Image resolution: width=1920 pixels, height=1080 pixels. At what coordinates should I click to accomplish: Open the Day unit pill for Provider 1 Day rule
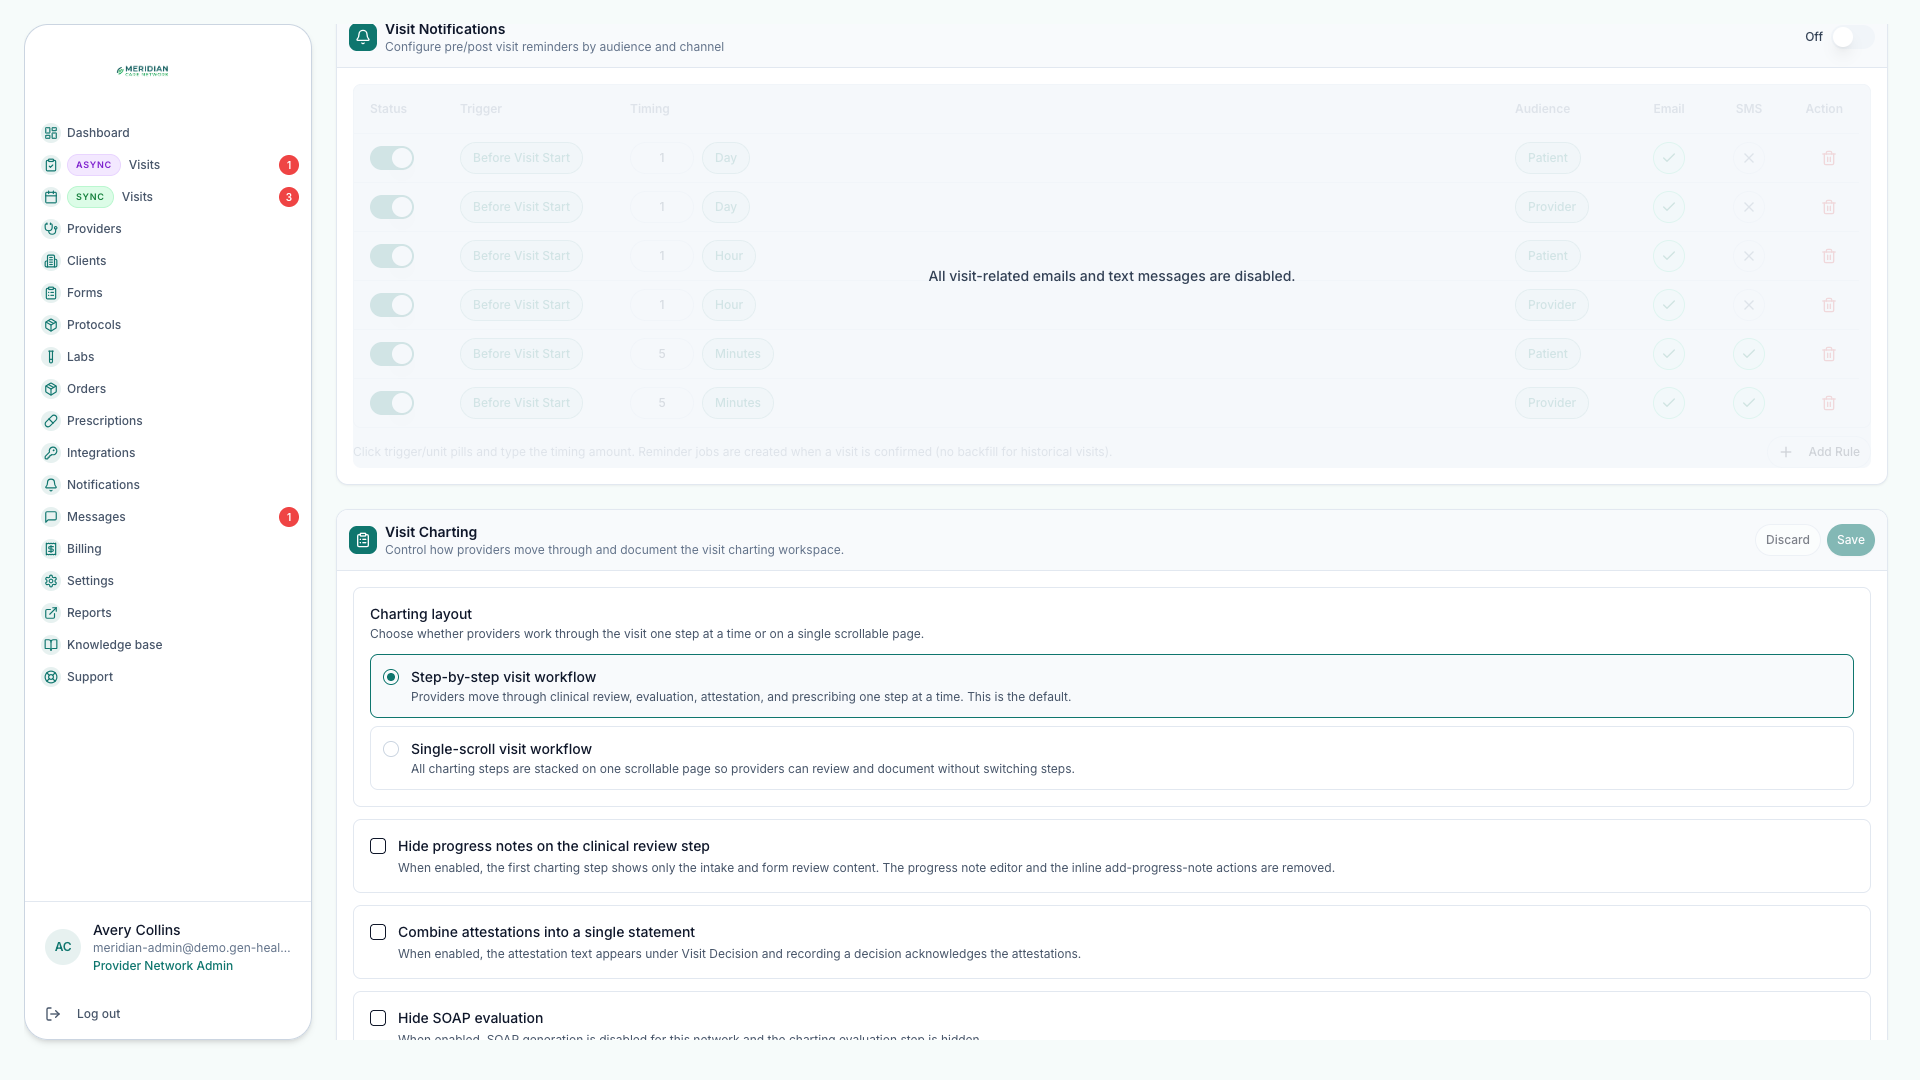pyautogui.click(x=726, y=207)
